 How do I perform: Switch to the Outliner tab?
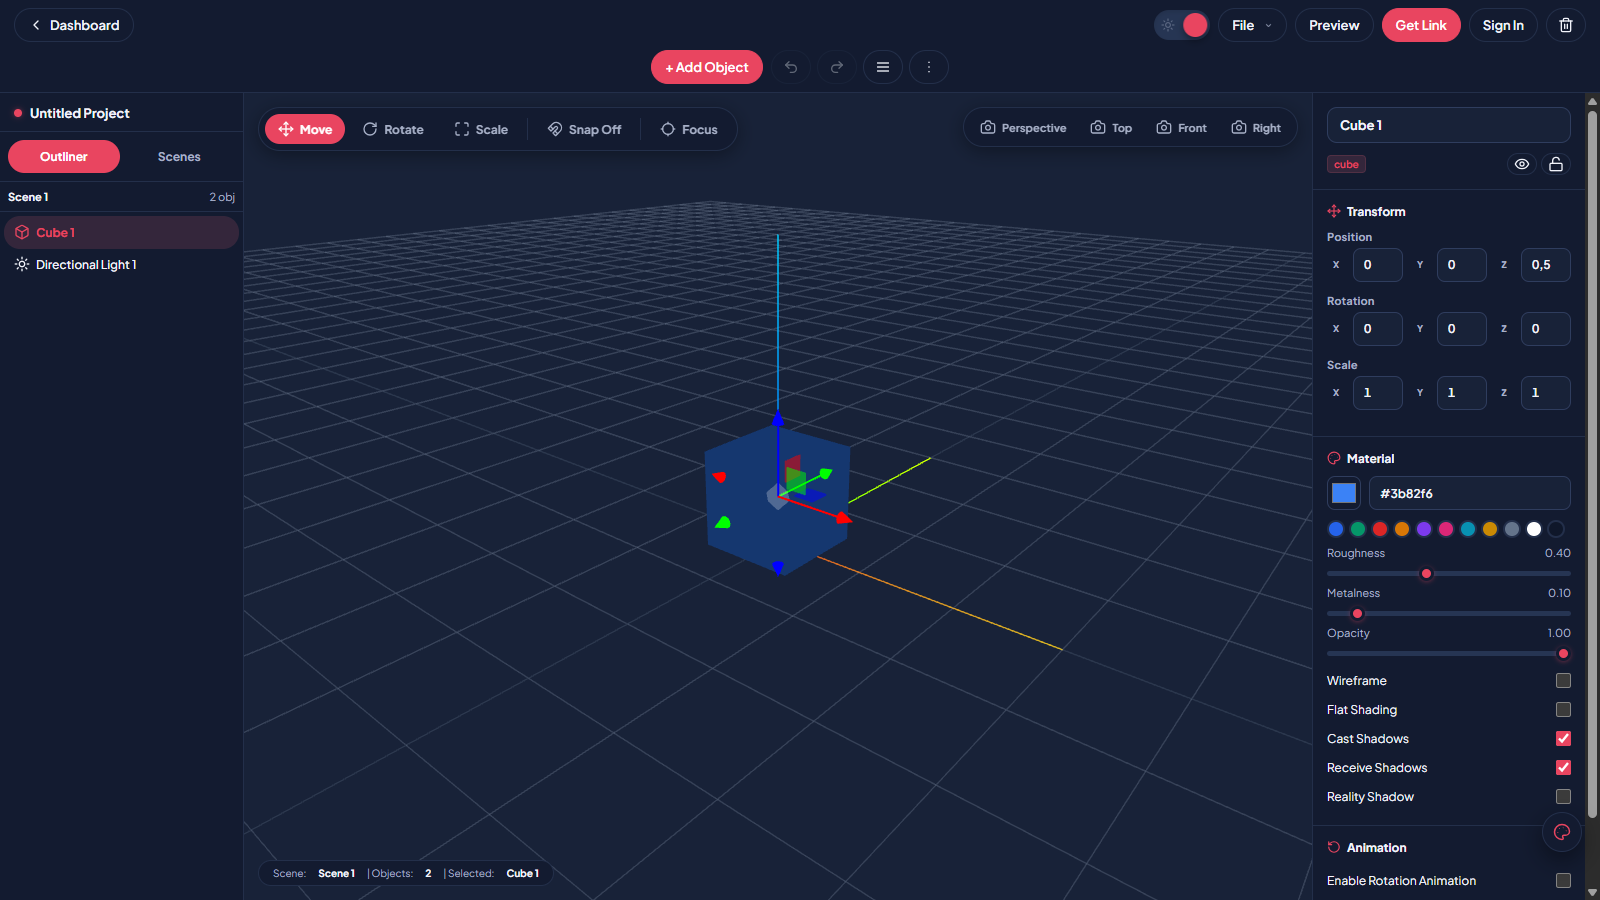point(64,157)
